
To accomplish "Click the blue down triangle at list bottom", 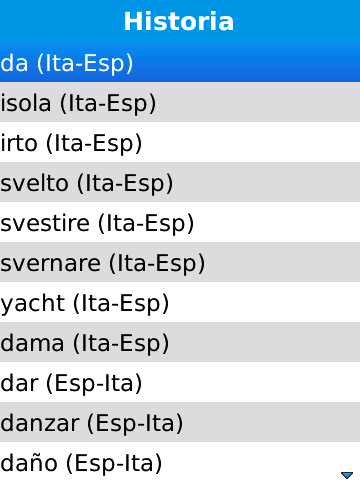I will click(347, 475).
